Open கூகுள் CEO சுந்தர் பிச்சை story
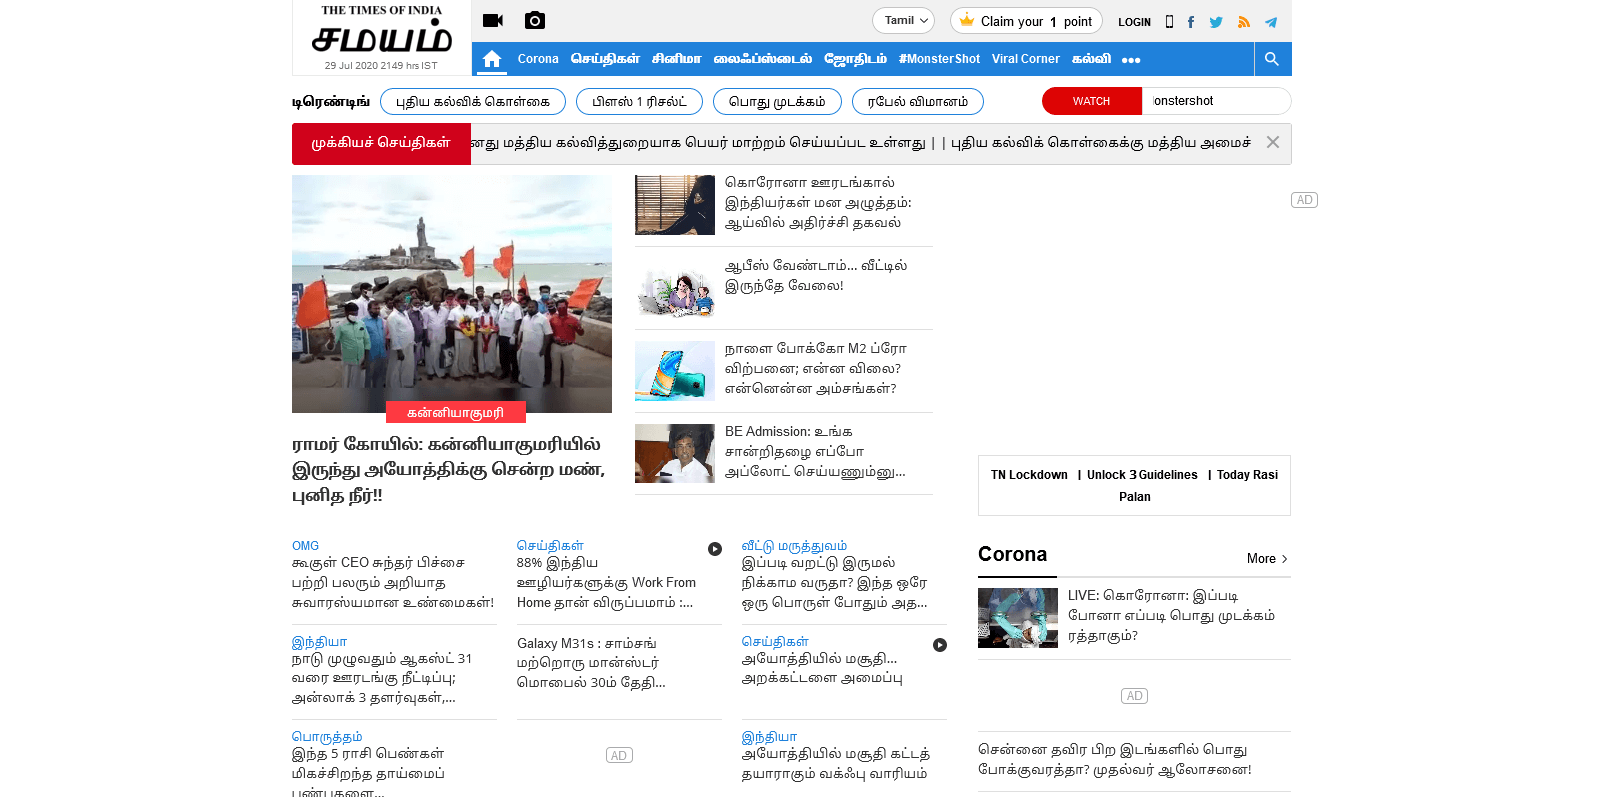Image resolution: width=1600 pixels, height=797 pixels. click(393, 583)
